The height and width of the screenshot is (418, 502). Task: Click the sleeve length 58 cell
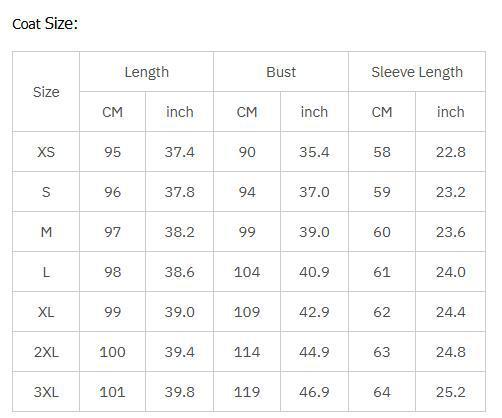(x=382, y=152)
